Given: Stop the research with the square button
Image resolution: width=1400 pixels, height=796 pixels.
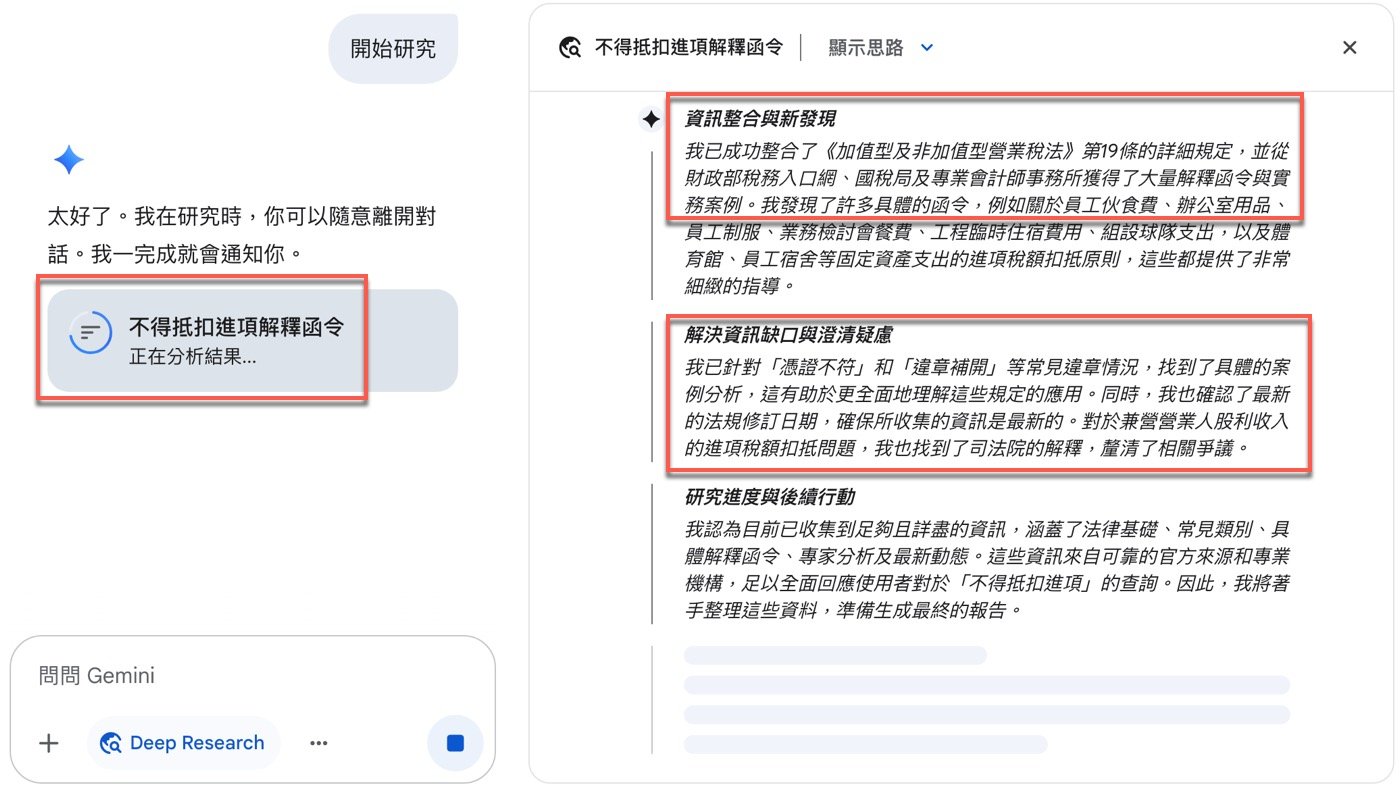Looking at the screenshot, I should click(455, 743).
